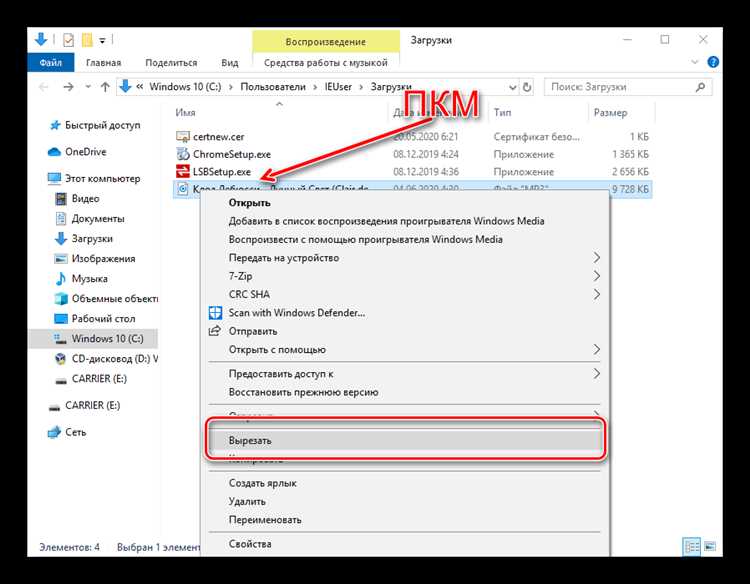
Task: Open the recent locations dropdown arrow
Action: pos(88,87)
